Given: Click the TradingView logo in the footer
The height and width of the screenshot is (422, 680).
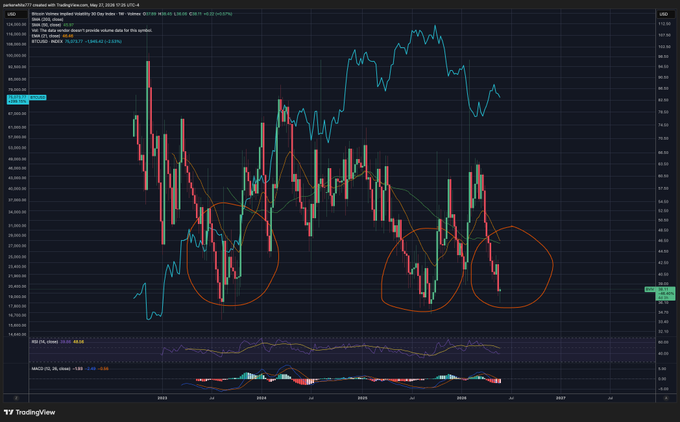Looking at the screenshot, I should (x=29, y=412).
